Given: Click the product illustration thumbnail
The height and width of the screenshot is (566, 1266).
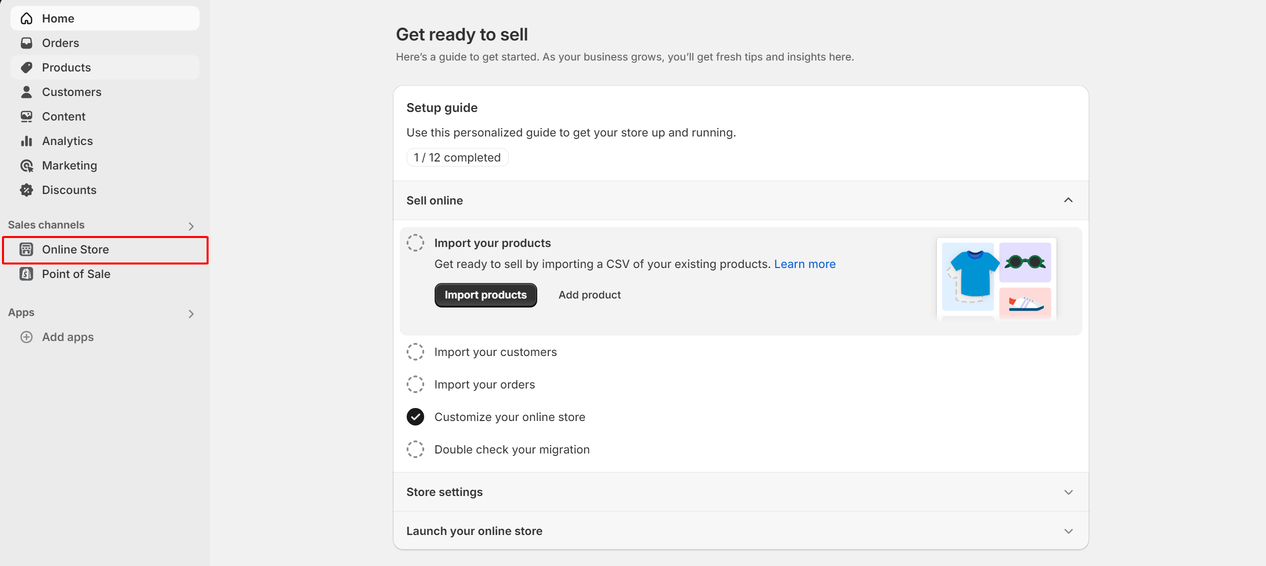Looking at the screenshot, I should click(x=996, y=277).
